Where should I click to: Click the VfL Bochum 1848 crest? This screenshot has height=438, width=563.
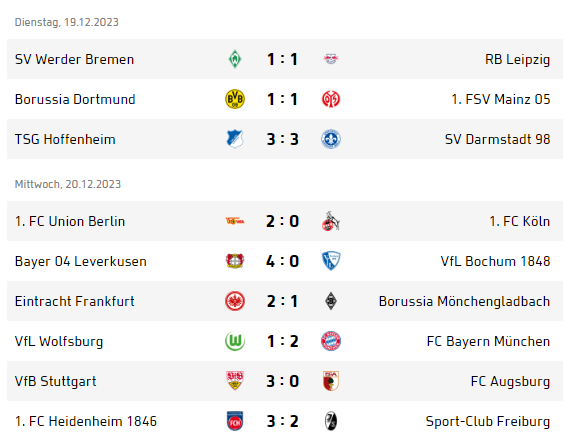coord(331,261)
